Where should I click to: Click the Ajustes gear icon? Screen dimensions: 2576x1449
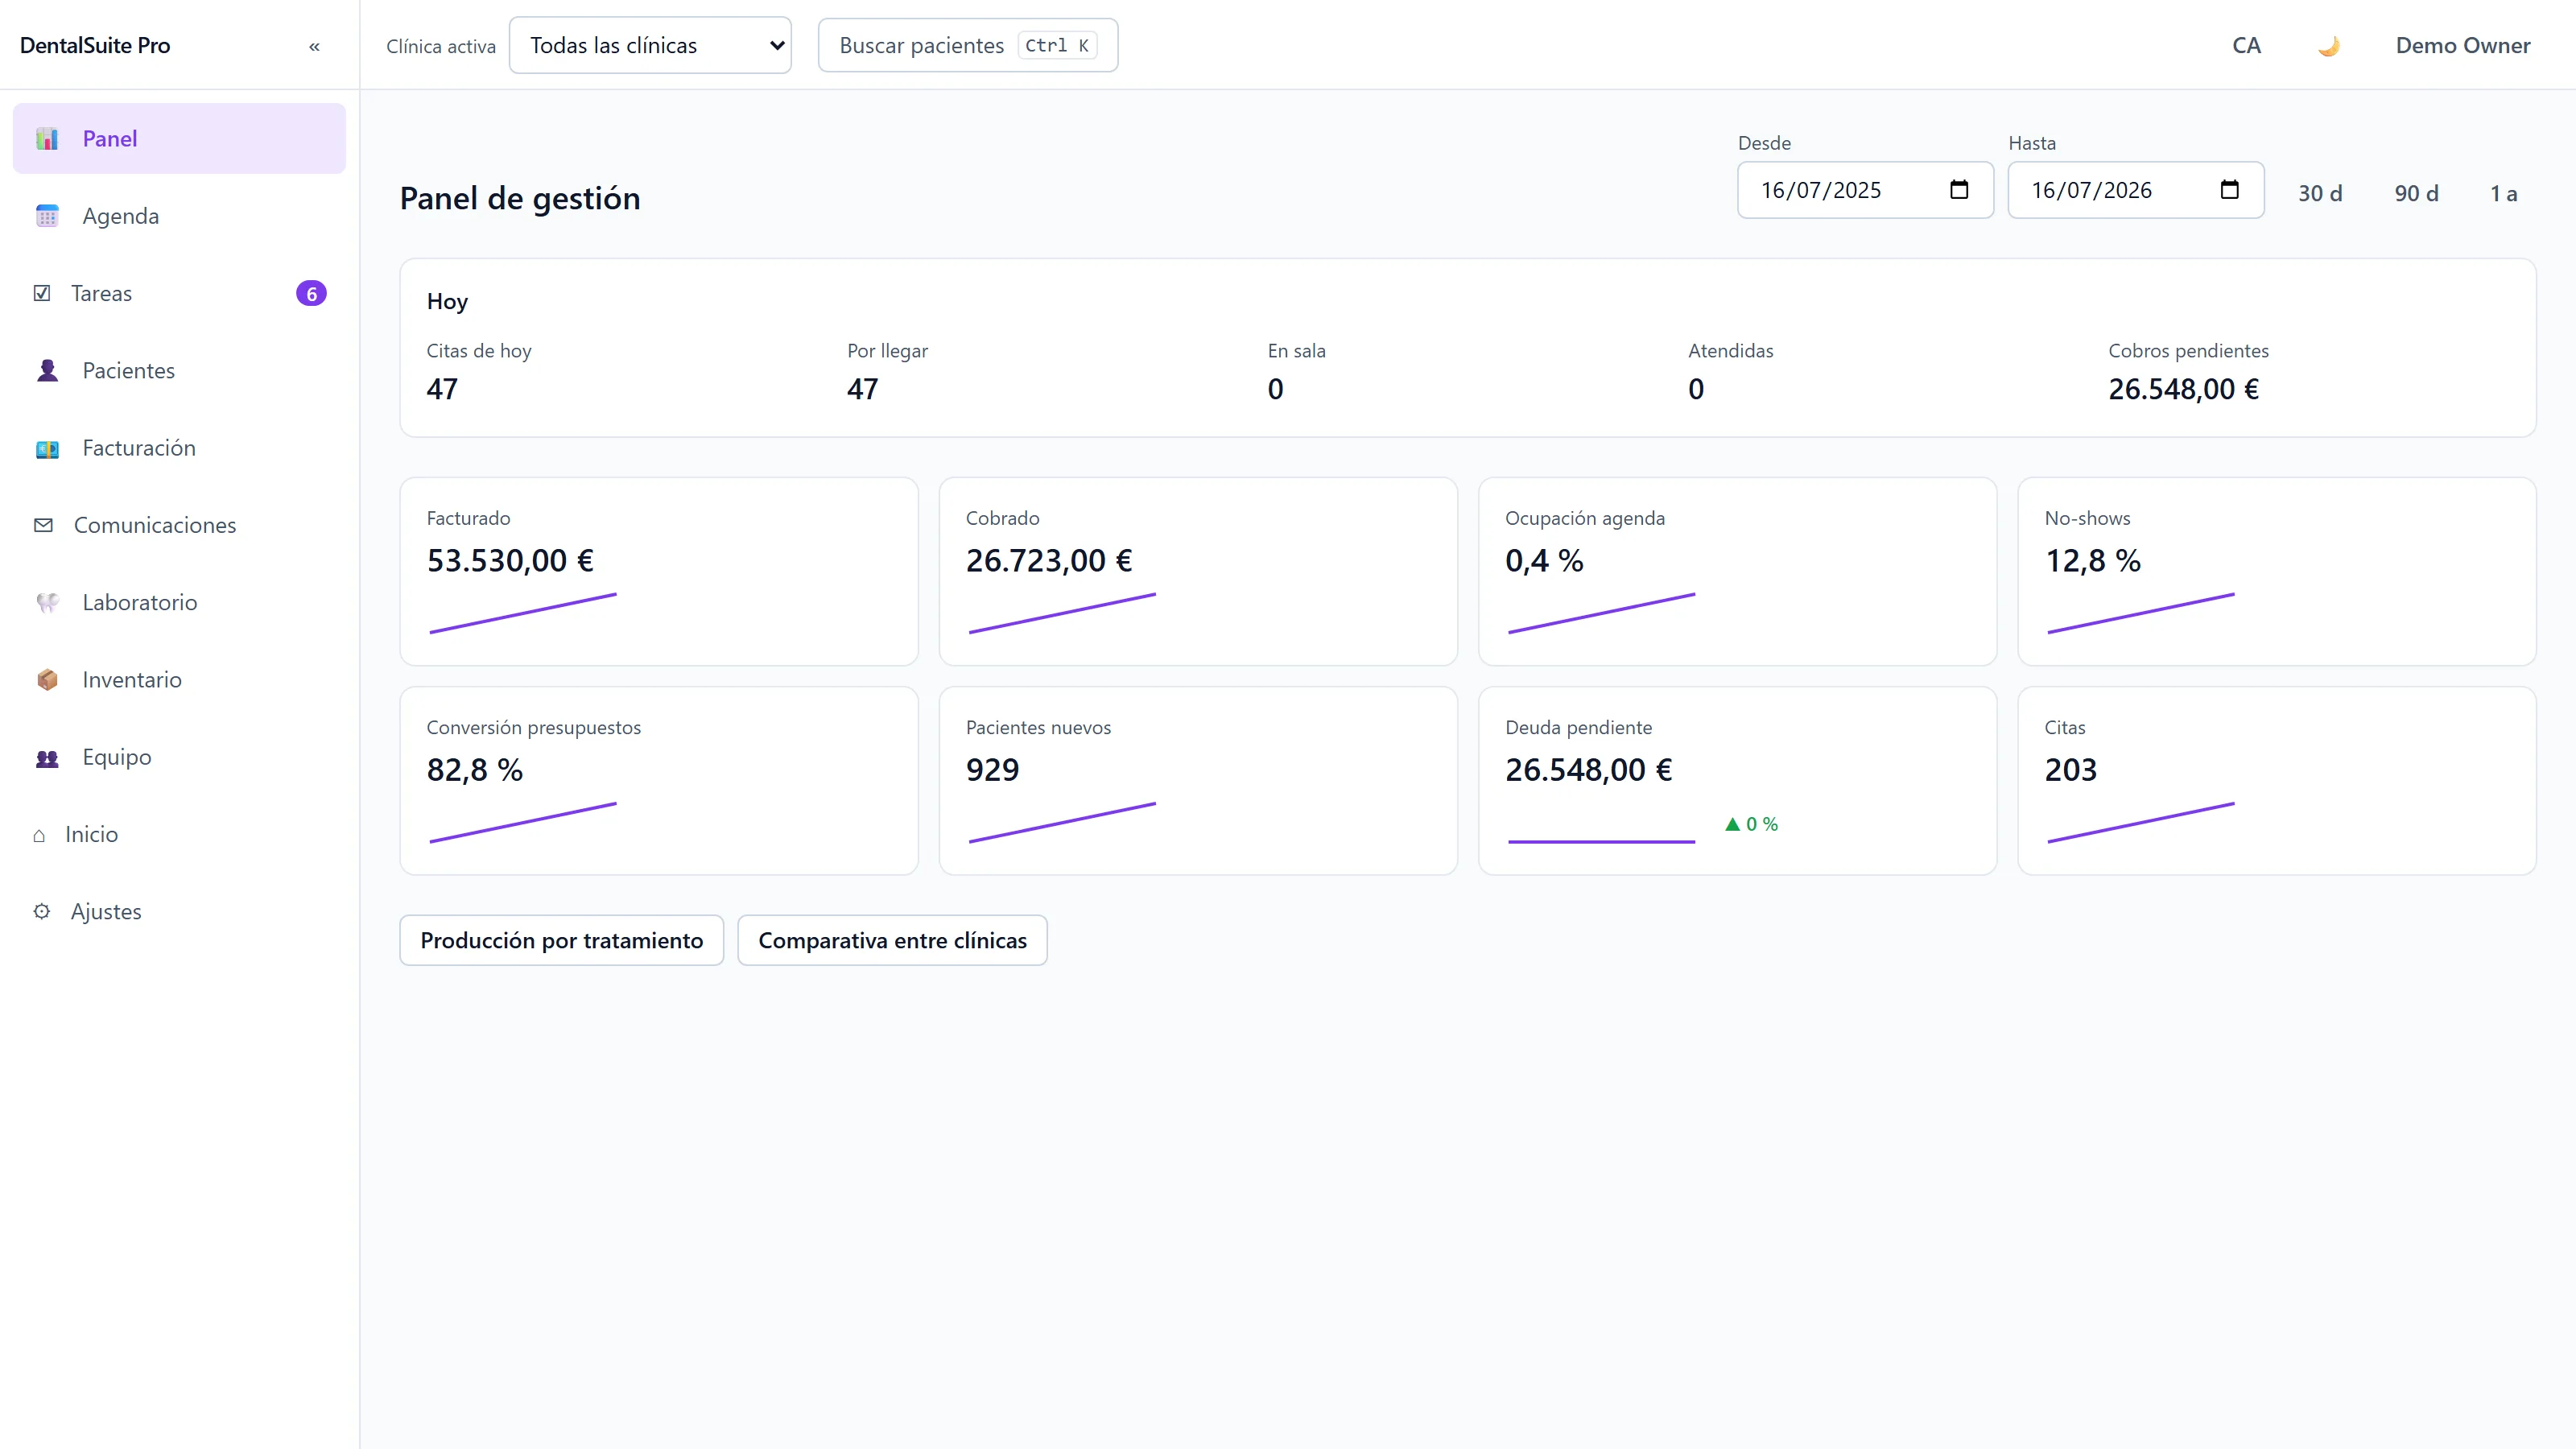click(42, 912)
